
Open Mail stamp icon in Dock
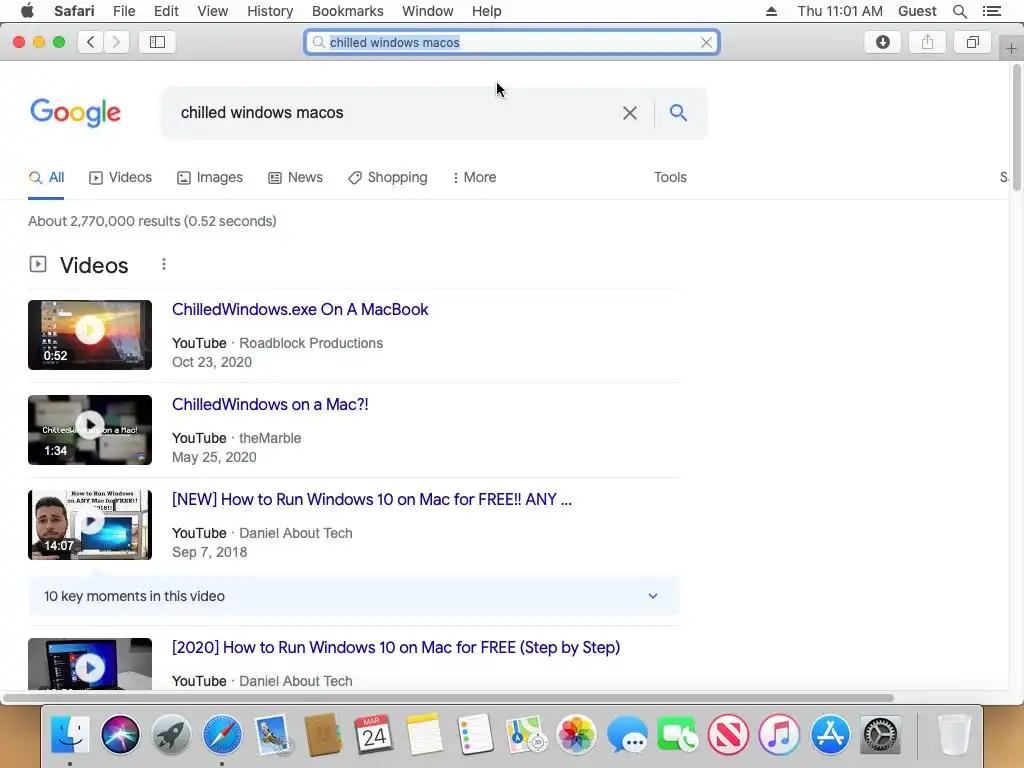point(273,735)
